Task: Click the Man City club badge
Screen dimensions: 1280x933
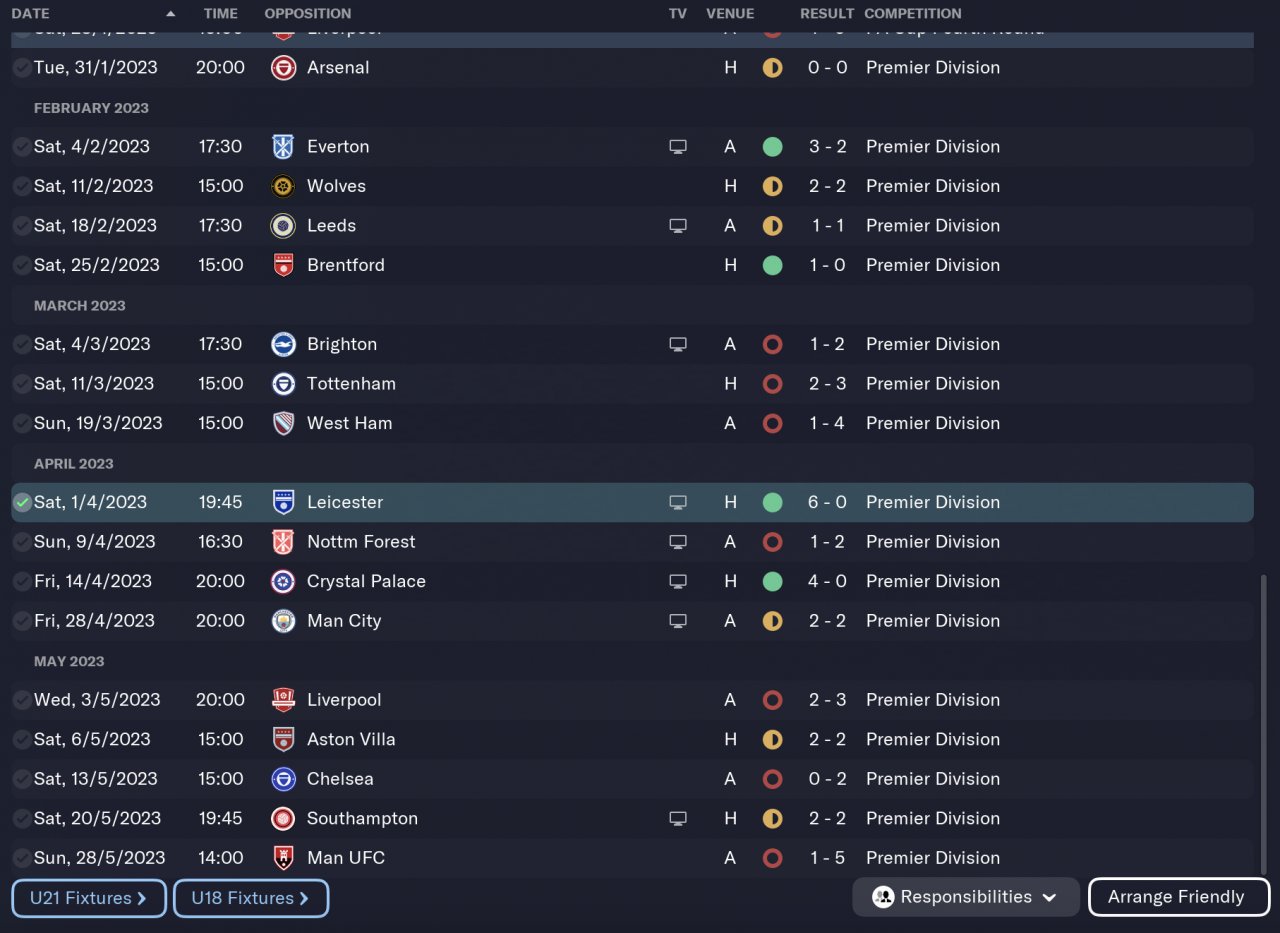Action: (283, 621)
